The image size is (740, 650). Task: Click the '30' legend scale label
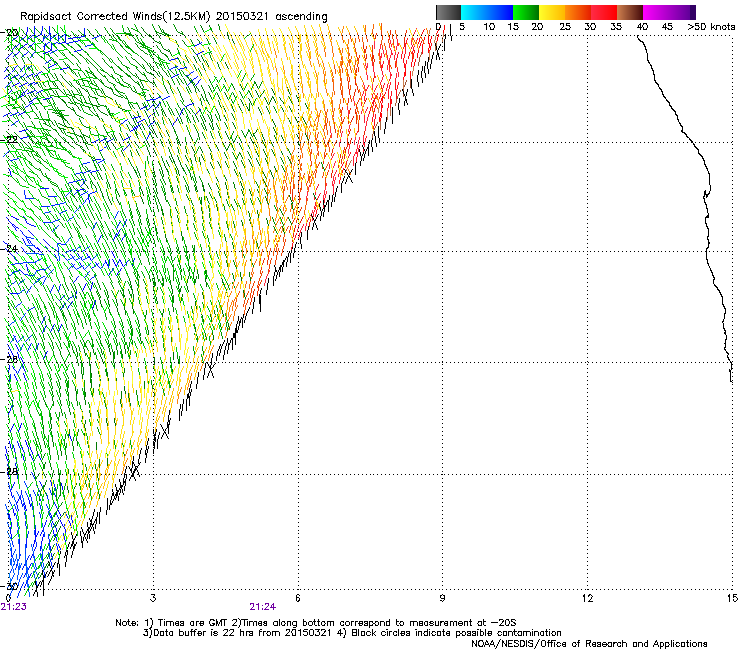pos(590,27)
